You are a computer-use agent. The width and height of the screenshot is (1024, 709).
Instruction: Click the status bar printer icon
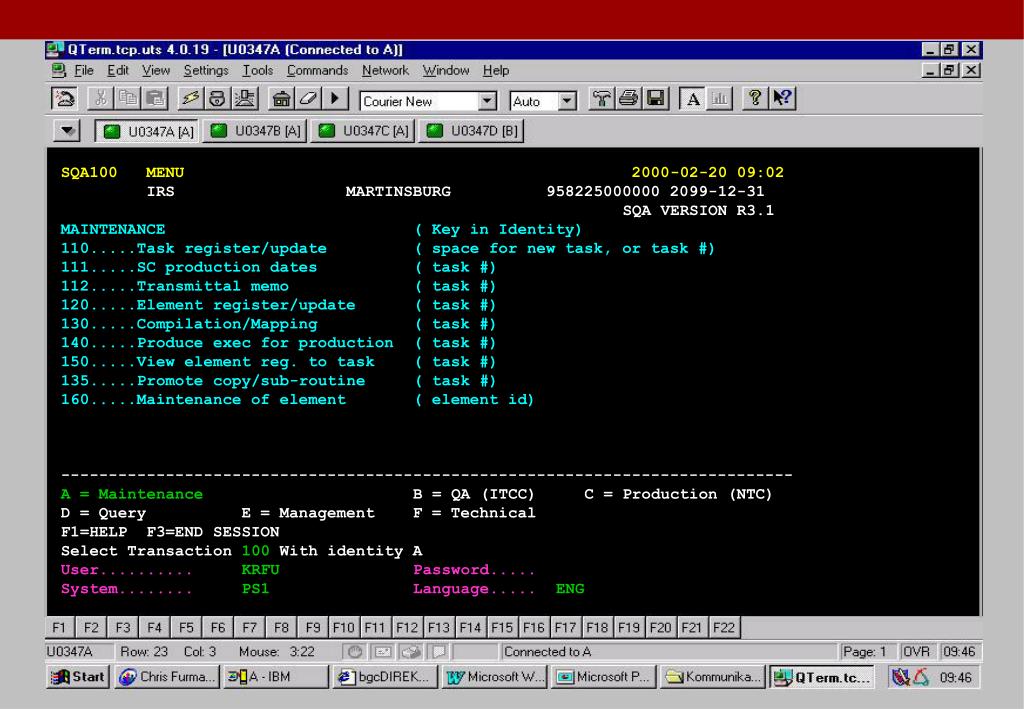tap(411, 652)
